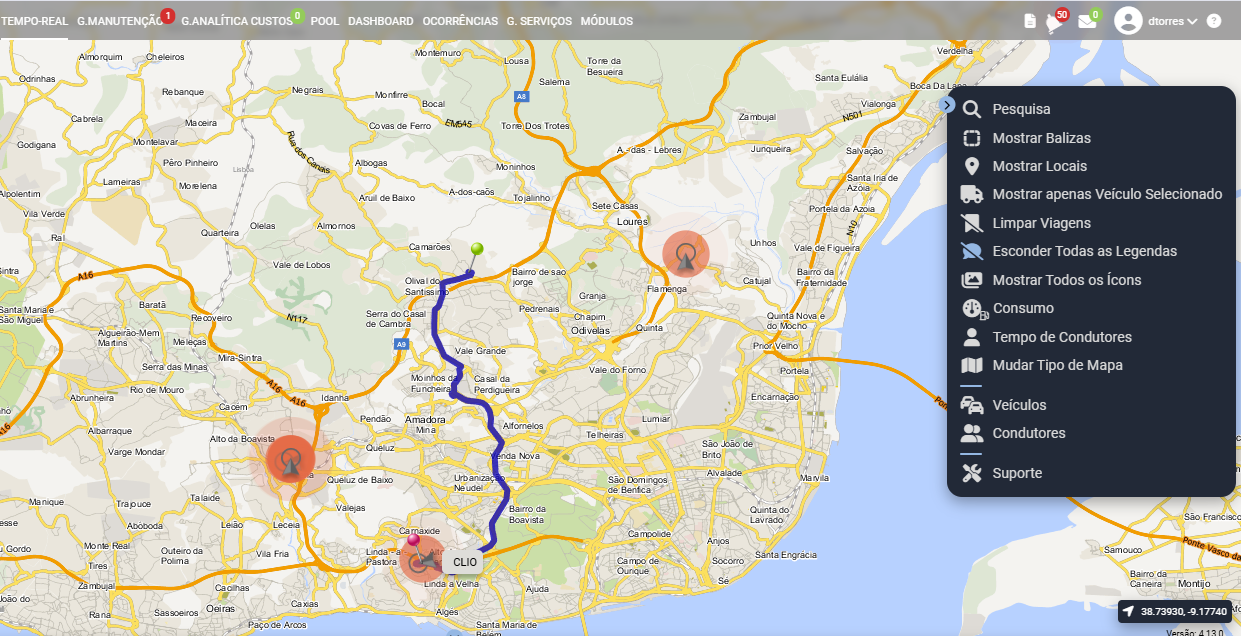Image resolution: width=1241 pixels, height=636 pixels.
Task: Click the truck icon for Veículo Selecionado
Action: click(x=971, y=194)
